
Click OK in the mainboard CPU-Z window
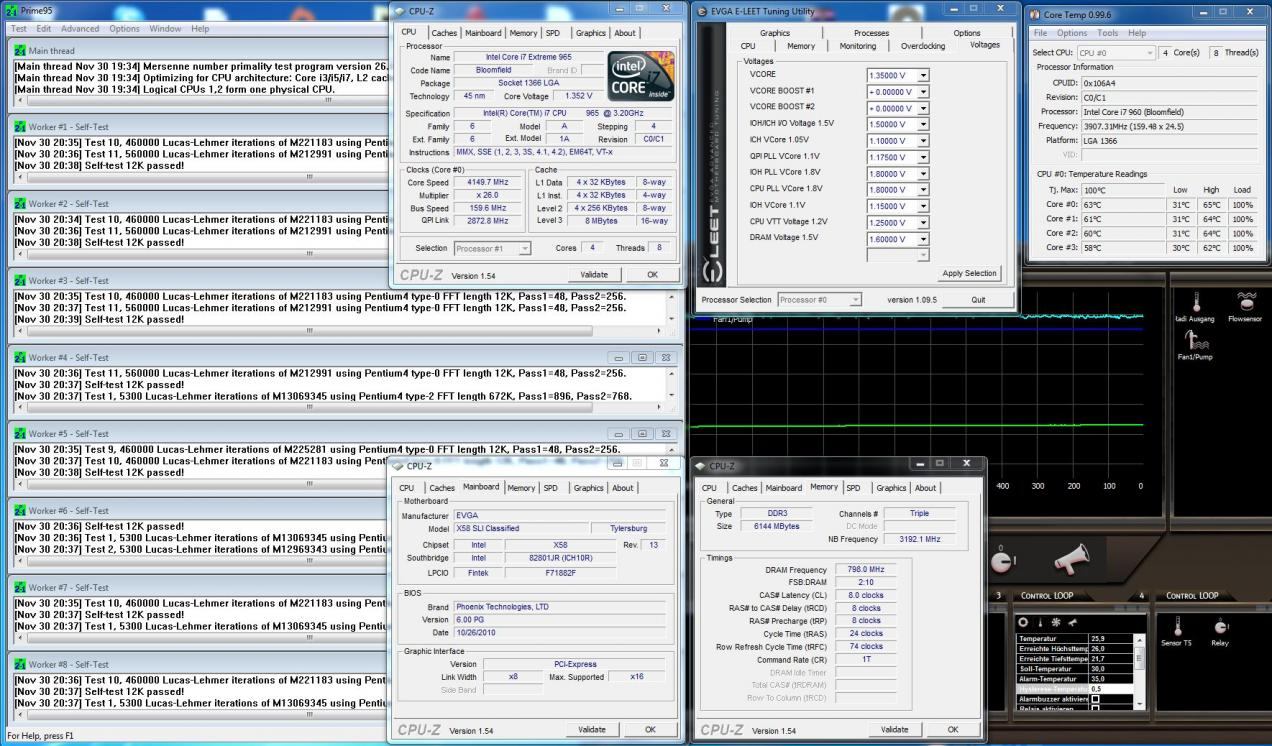tap(651, 729)
